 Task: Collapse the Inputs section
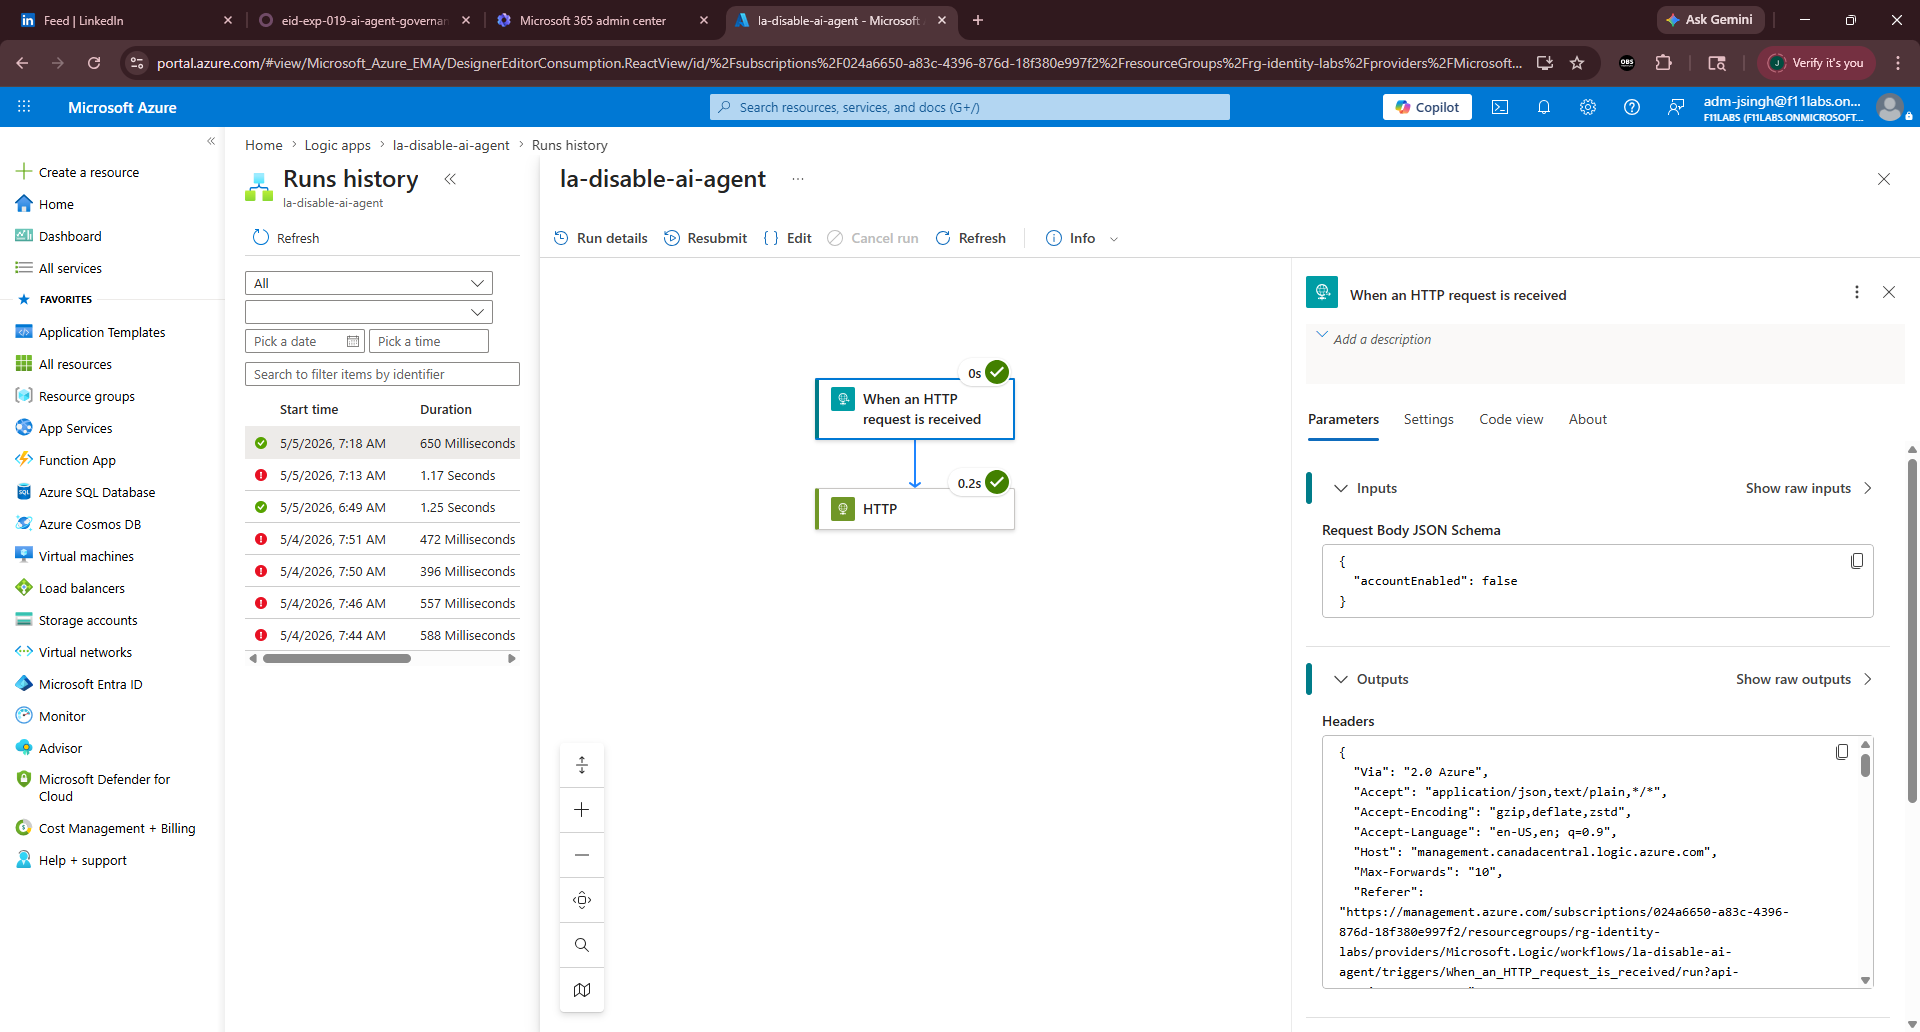[x=1341, y=488]
